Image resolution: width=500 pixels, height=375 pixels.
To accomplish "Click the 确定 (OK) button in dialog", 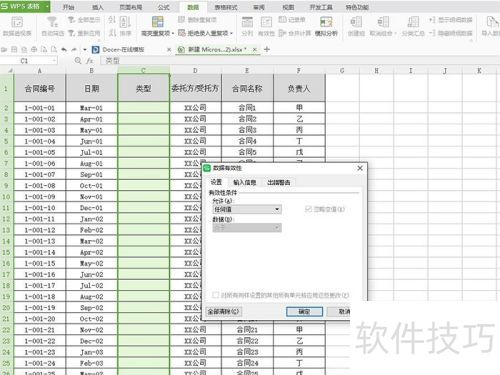I will coord(304,312).
